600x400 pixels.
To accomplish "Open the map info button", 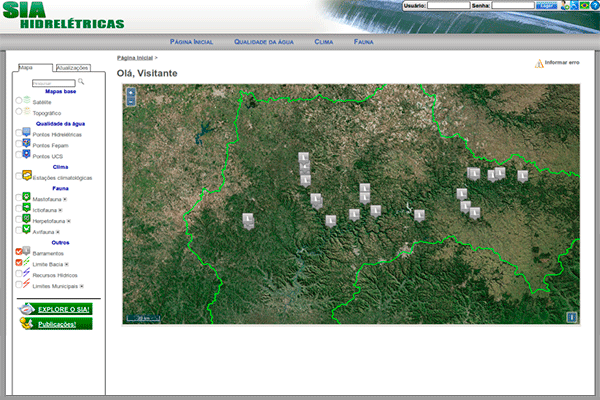I will 571,317.
